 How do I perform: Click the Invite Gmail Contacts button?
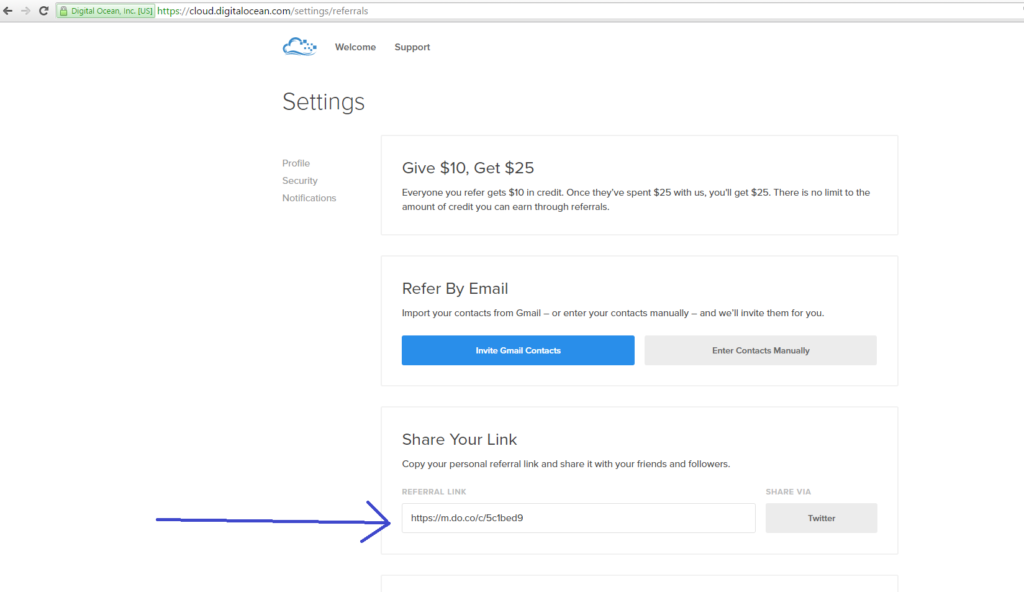point(518,350)
